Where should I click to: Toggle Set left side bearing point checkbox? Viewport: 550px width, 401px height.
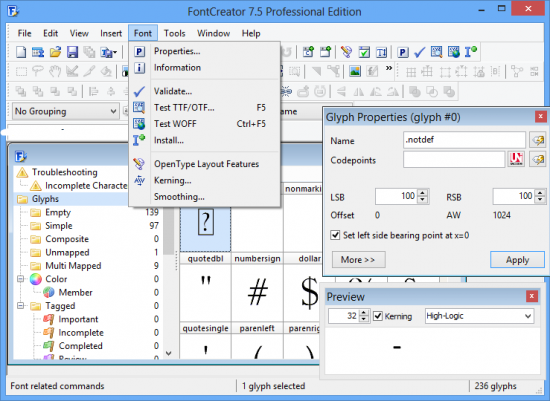[335, 235]
